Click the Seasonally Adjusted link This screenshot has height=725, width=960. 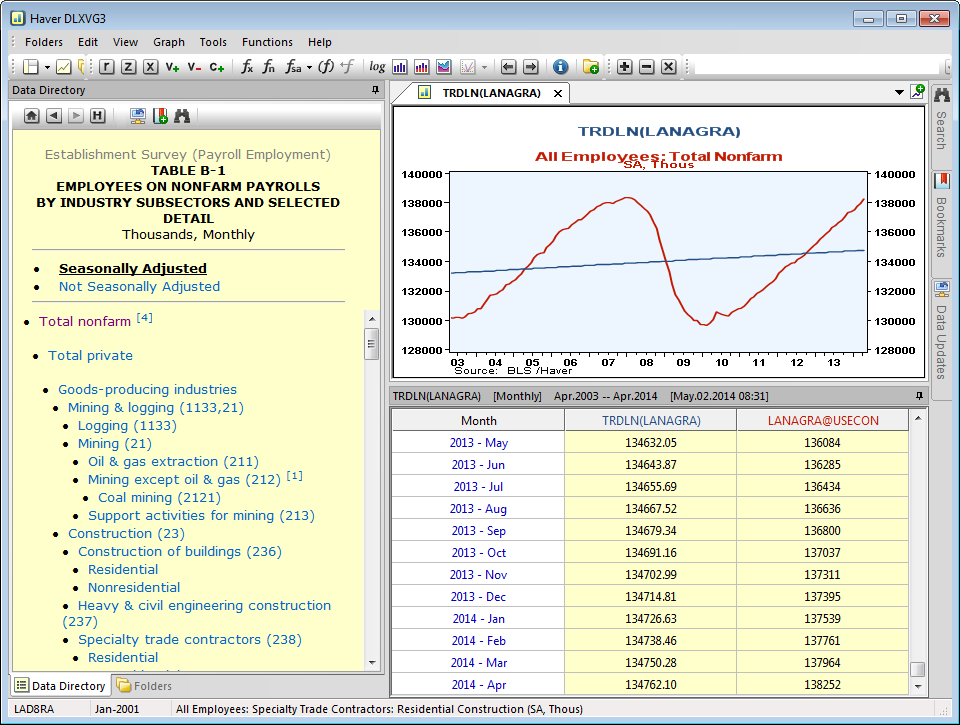133,268
